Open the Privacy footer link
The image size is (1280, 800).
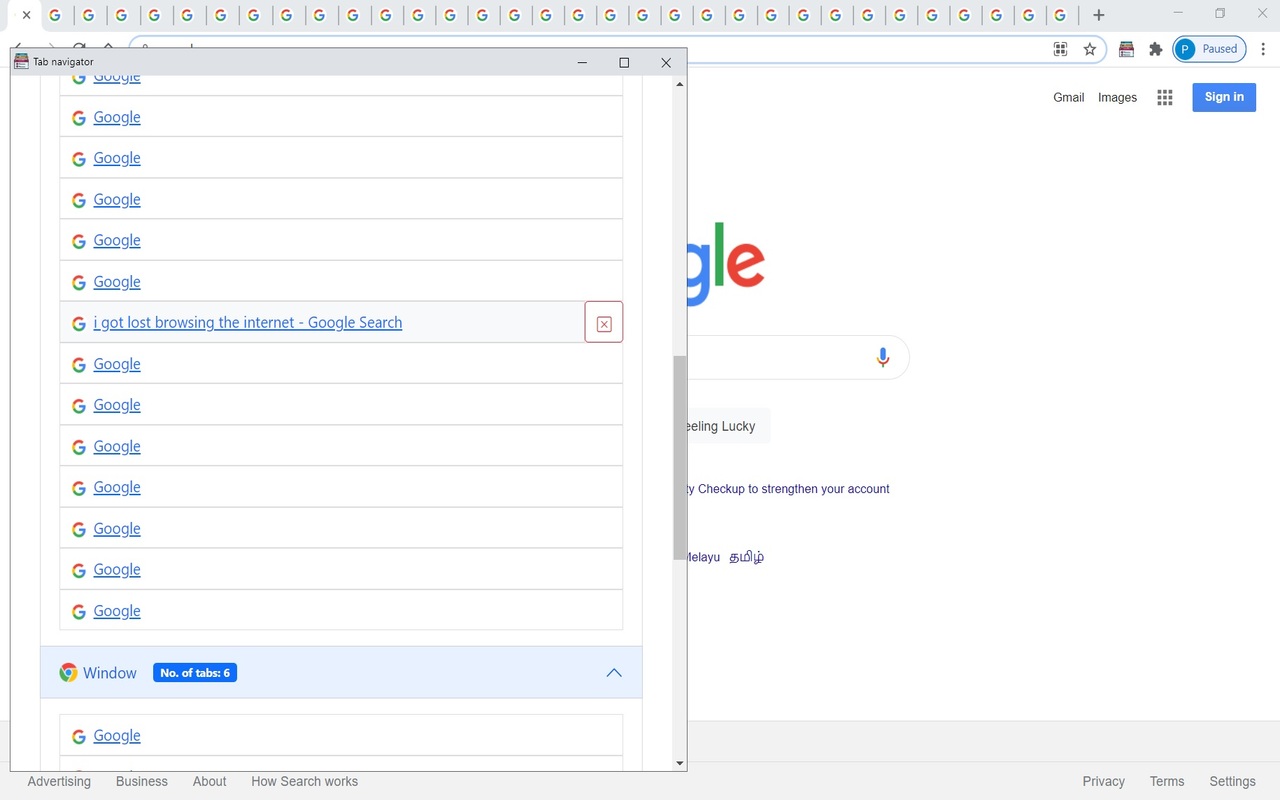coord(1104,782)
